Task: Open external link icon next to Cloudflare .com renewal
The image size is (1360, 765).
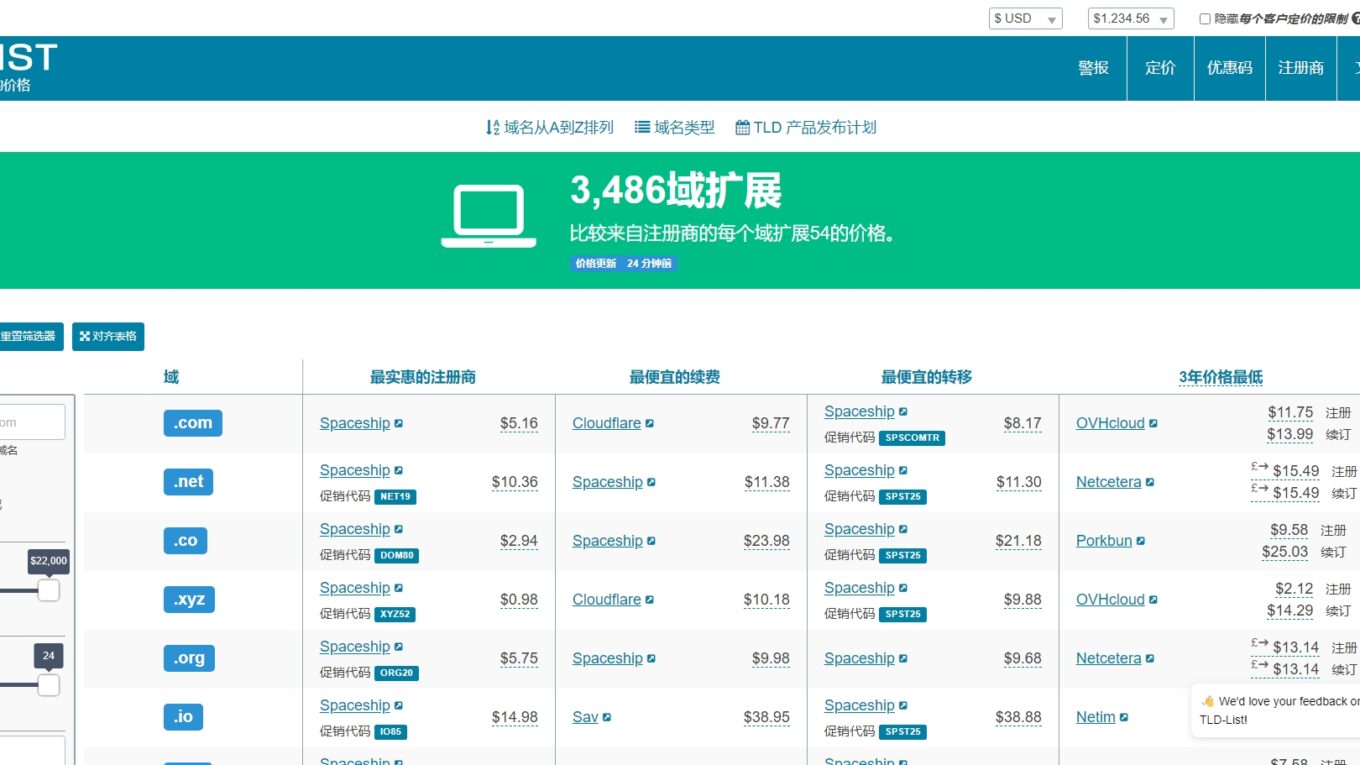Action: point(650,424)
